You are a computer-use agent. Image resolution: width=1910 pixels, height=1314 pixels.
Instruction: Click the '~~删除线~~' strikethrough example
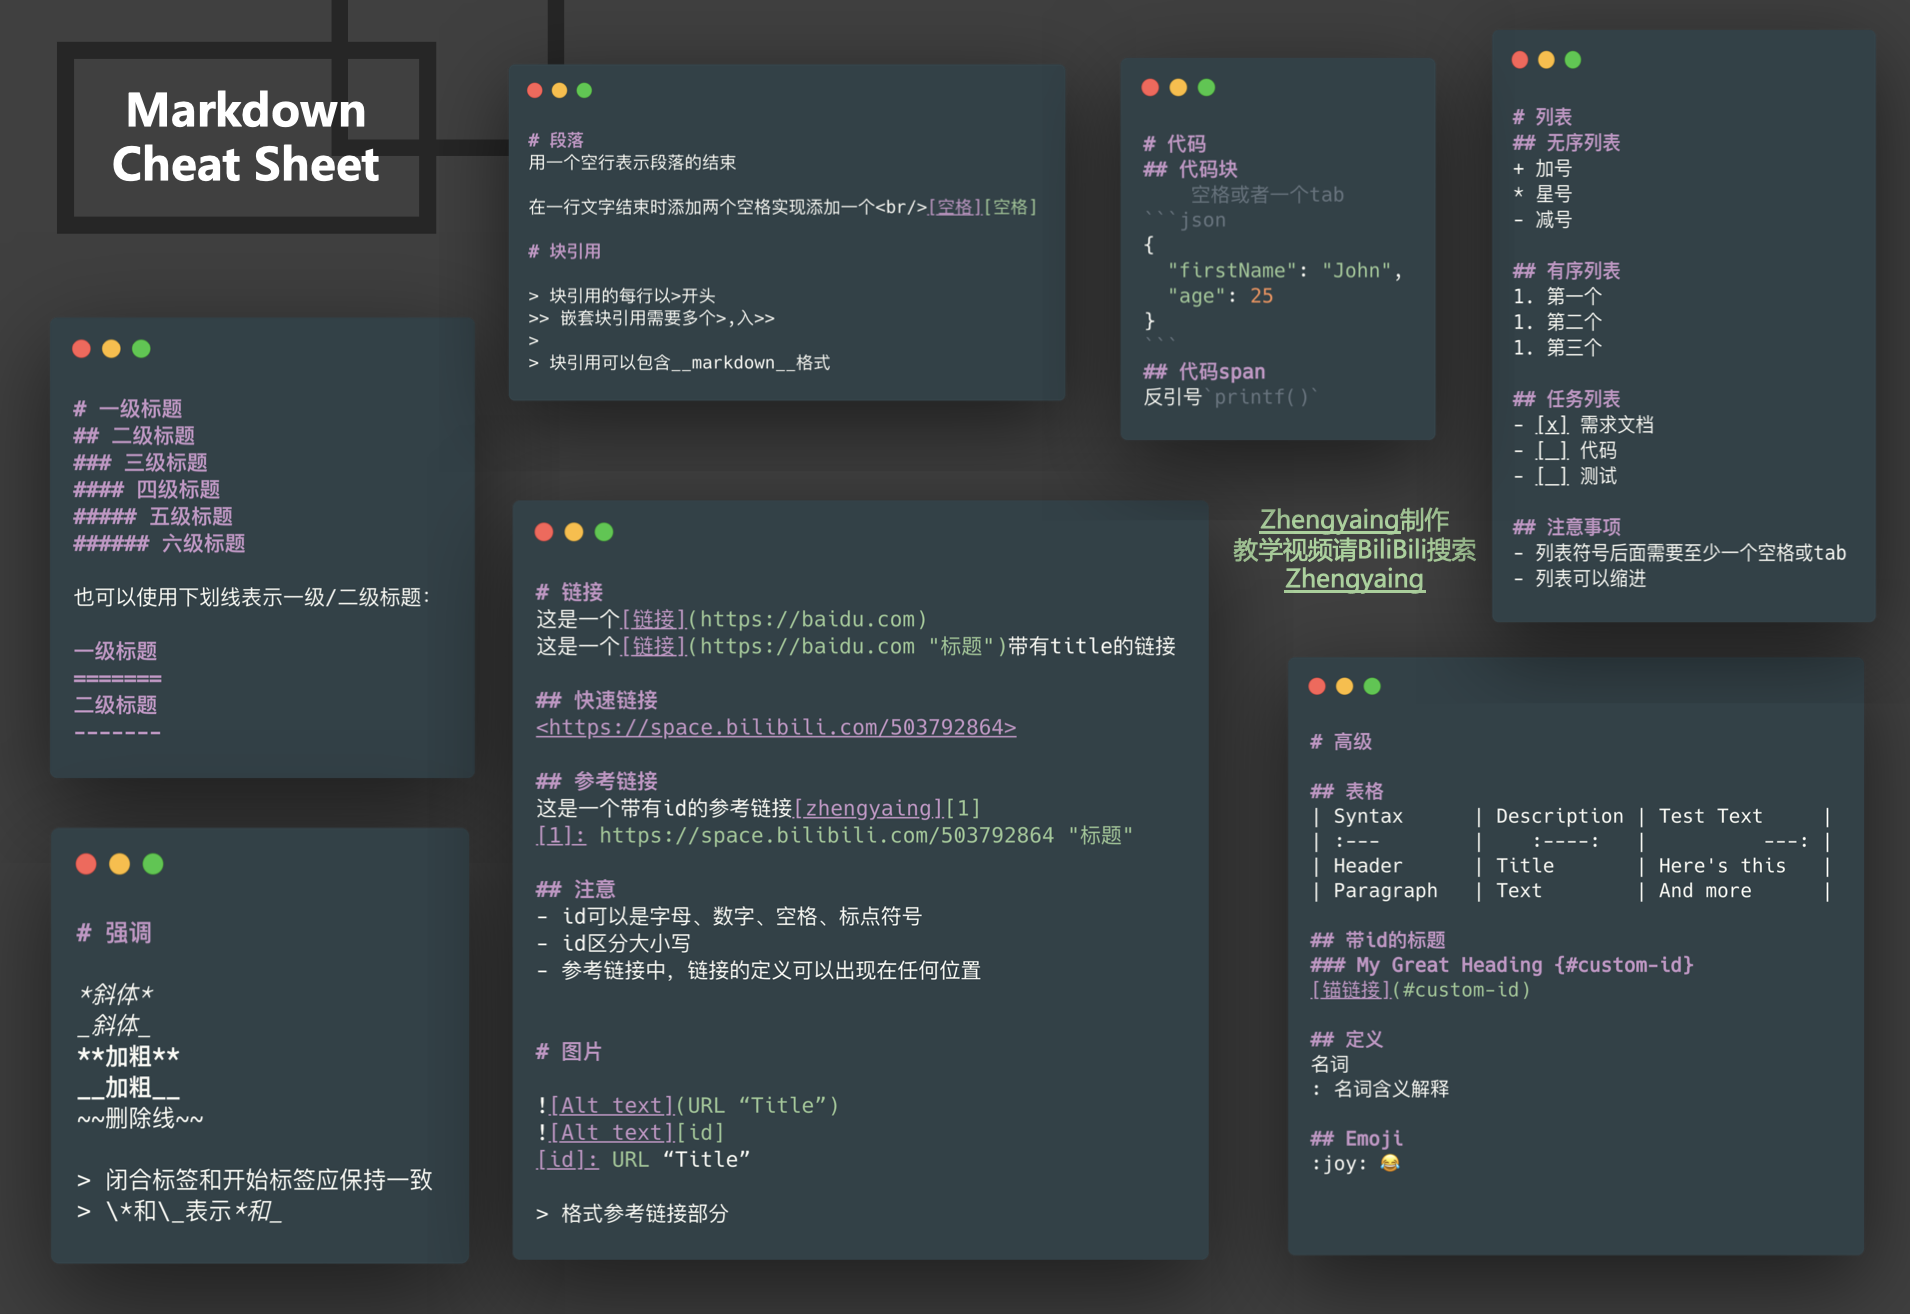tap(140, 1119)
